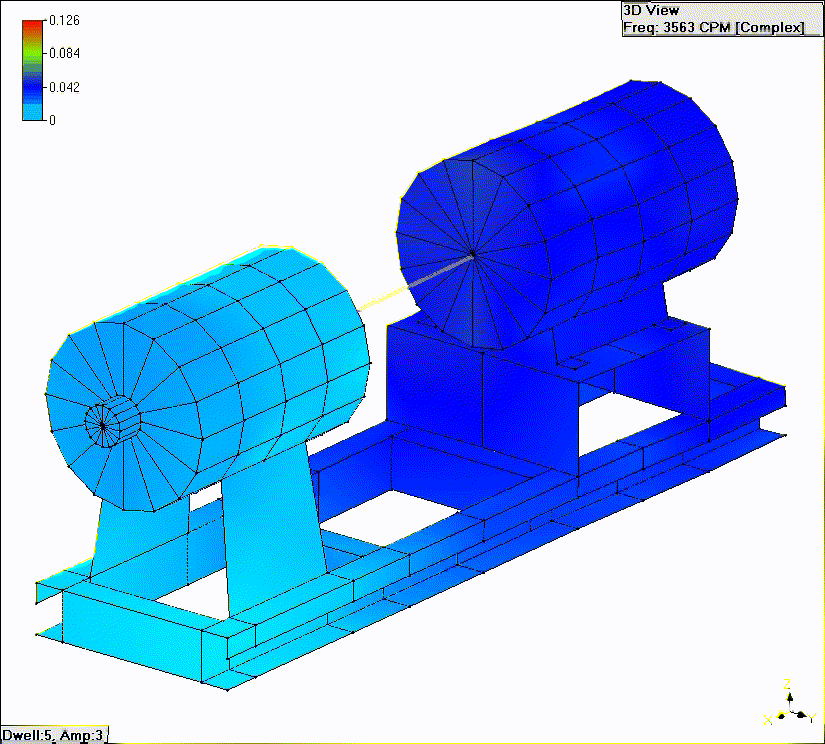Click the 3D View title label
This screenshot has width=825, height=744.
651,10
